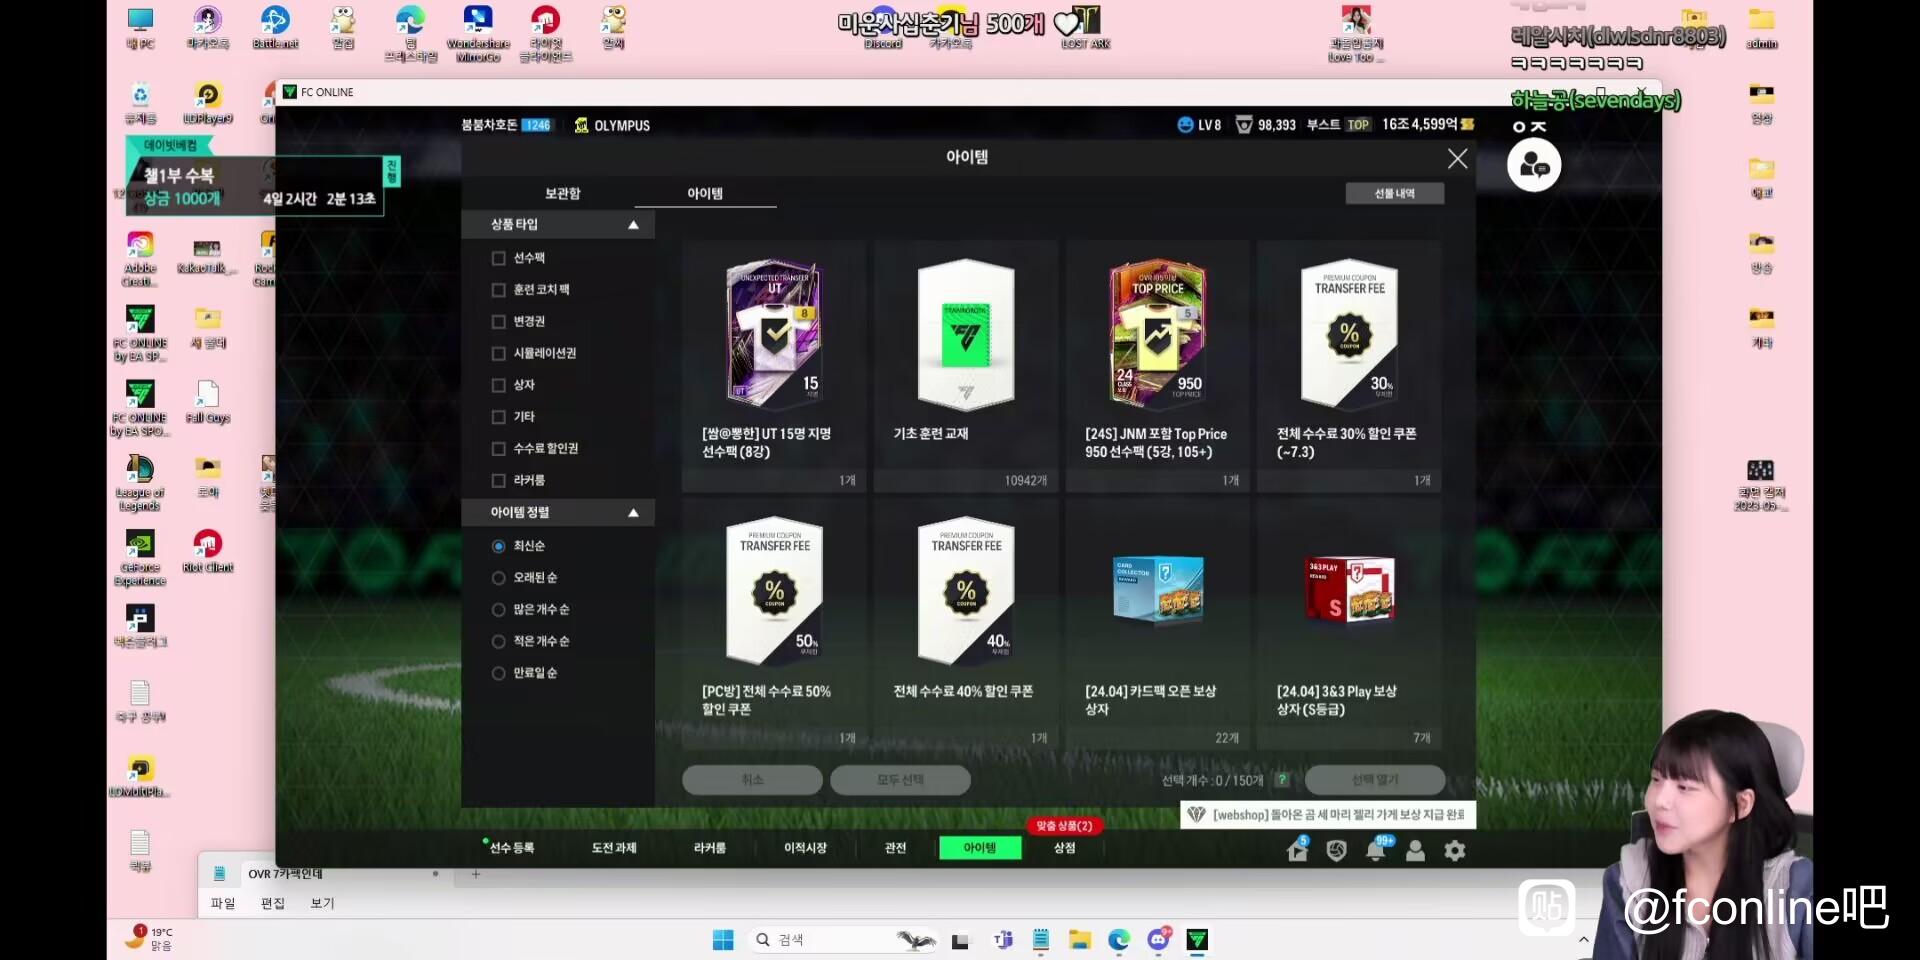Open Adobe Creative Cloud desktop shortcut
This screenshot has height=960, width=1920.
tap(140, 259)
